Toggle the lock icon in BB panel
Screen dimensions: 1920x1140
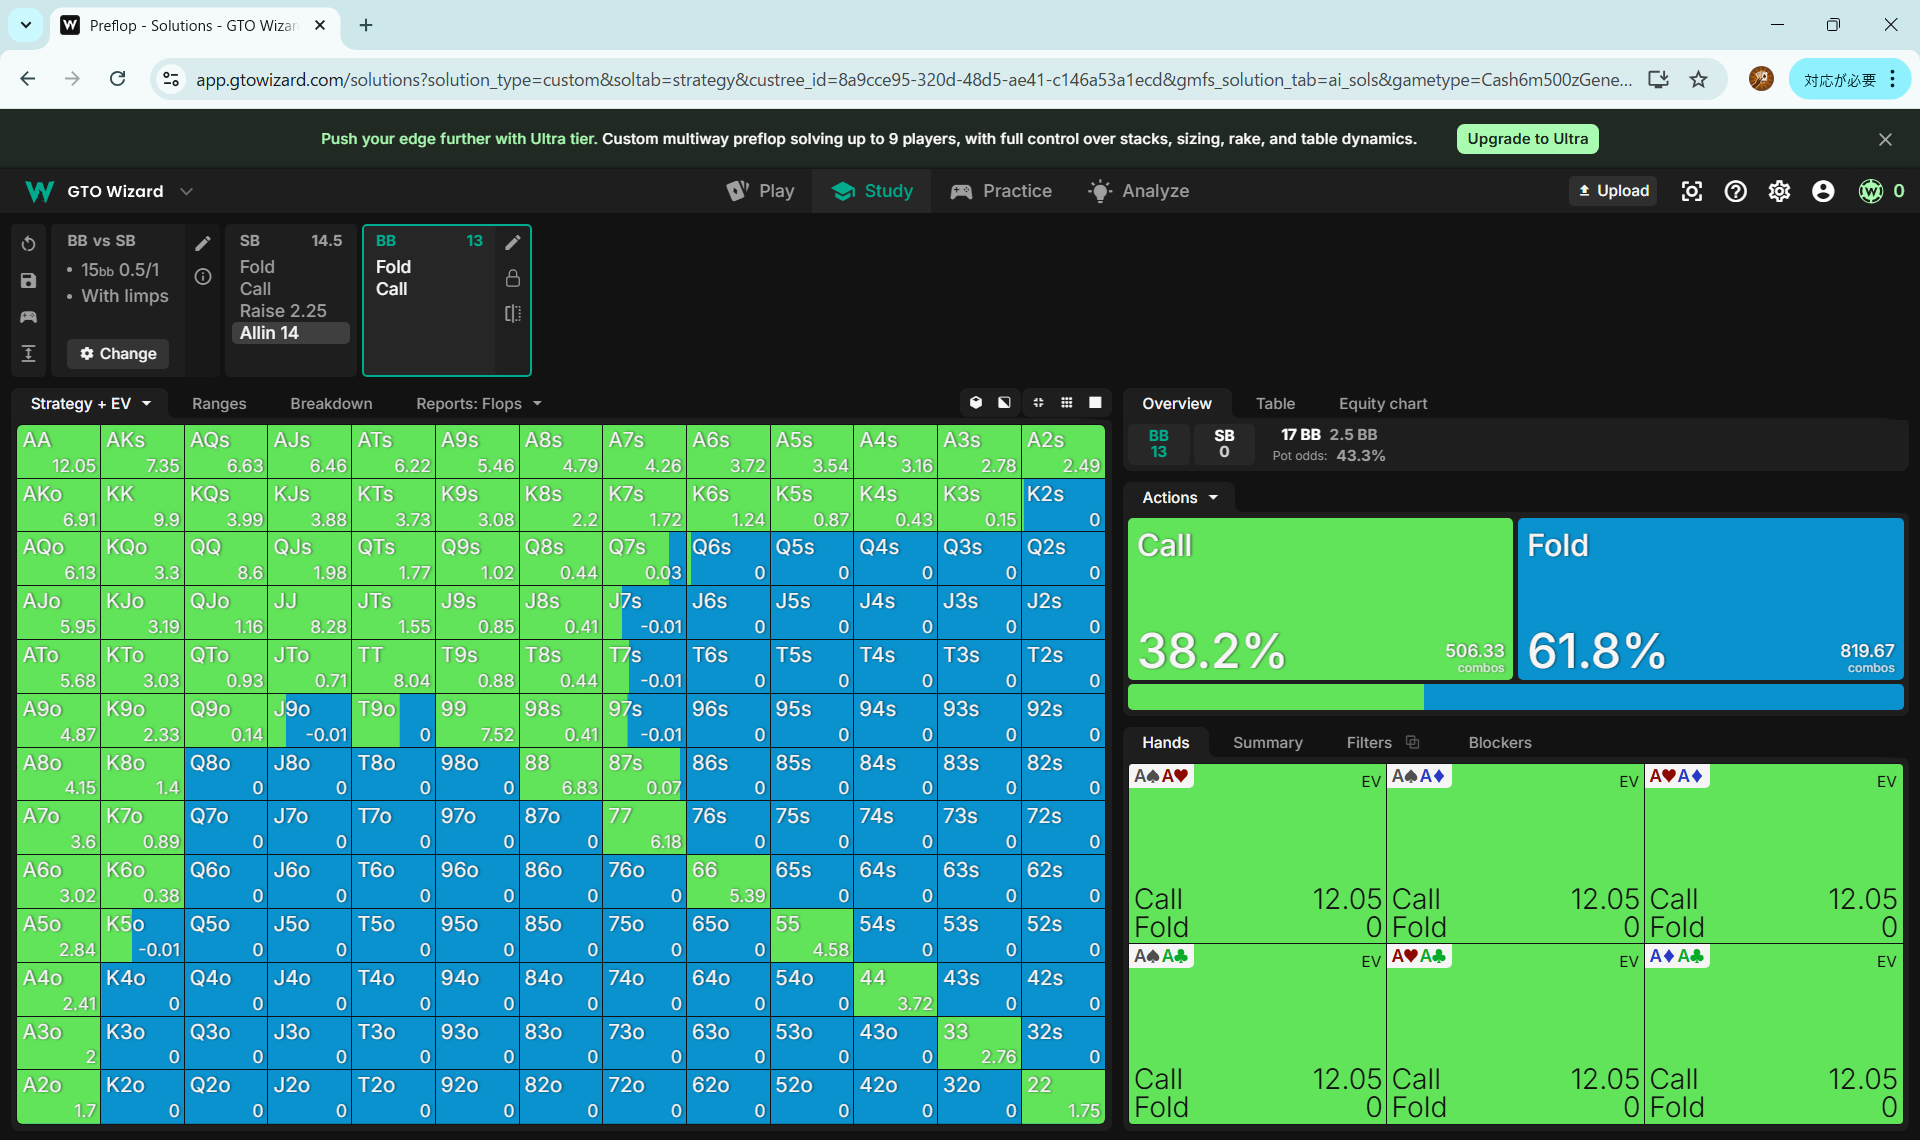(513, 278)
